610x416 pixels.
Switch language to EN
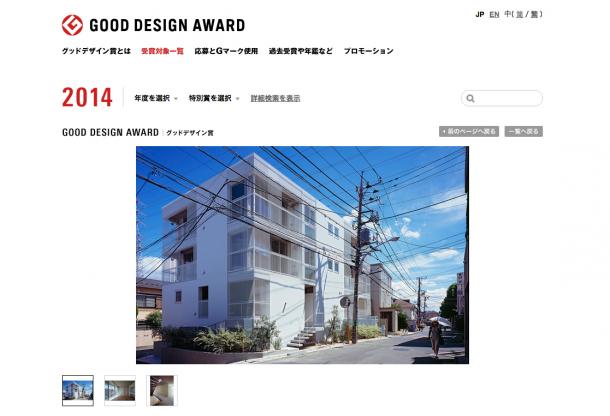[494, 14]
